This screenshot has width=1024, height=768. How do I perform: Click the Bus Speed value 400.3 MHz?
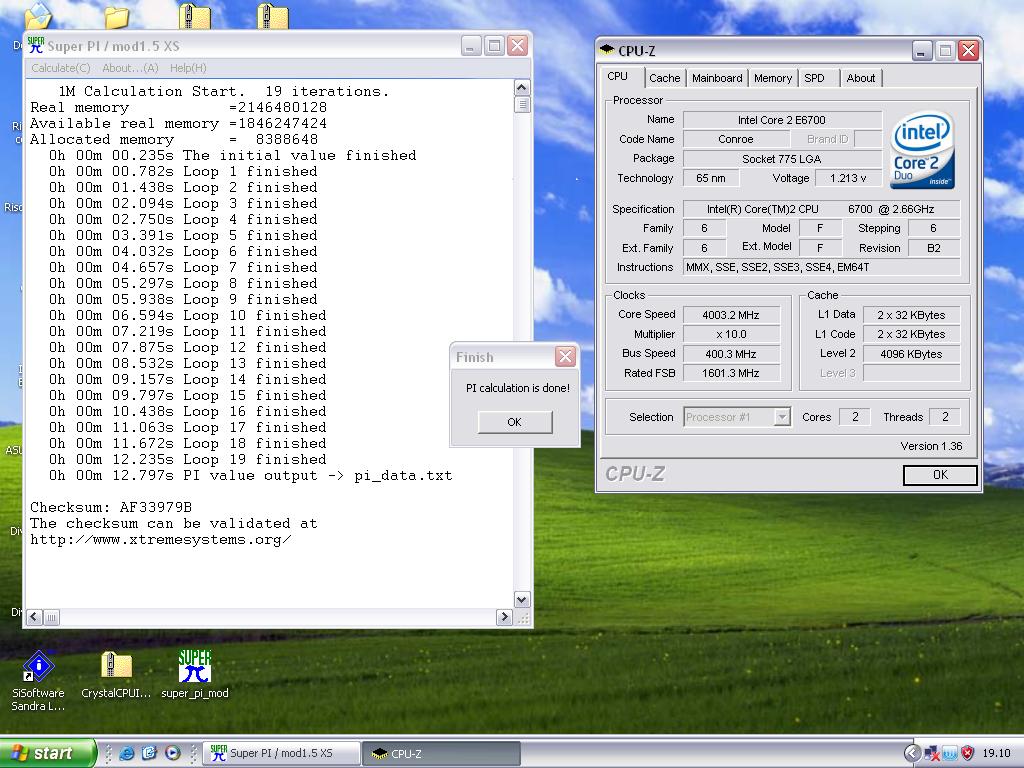(x=731, y=354)
